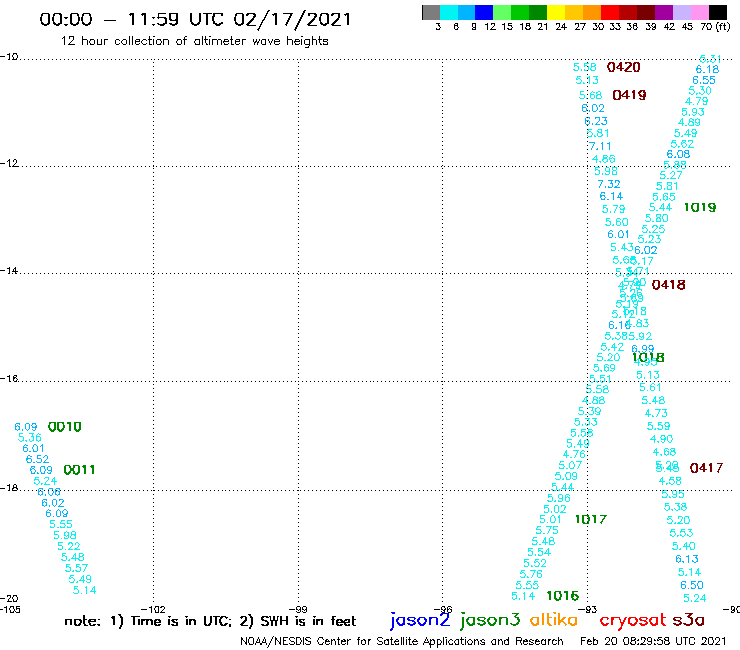Click the 4.90 wave height value
The height and width of the screenshot is (650, 740).
click(x=662, y=439)
